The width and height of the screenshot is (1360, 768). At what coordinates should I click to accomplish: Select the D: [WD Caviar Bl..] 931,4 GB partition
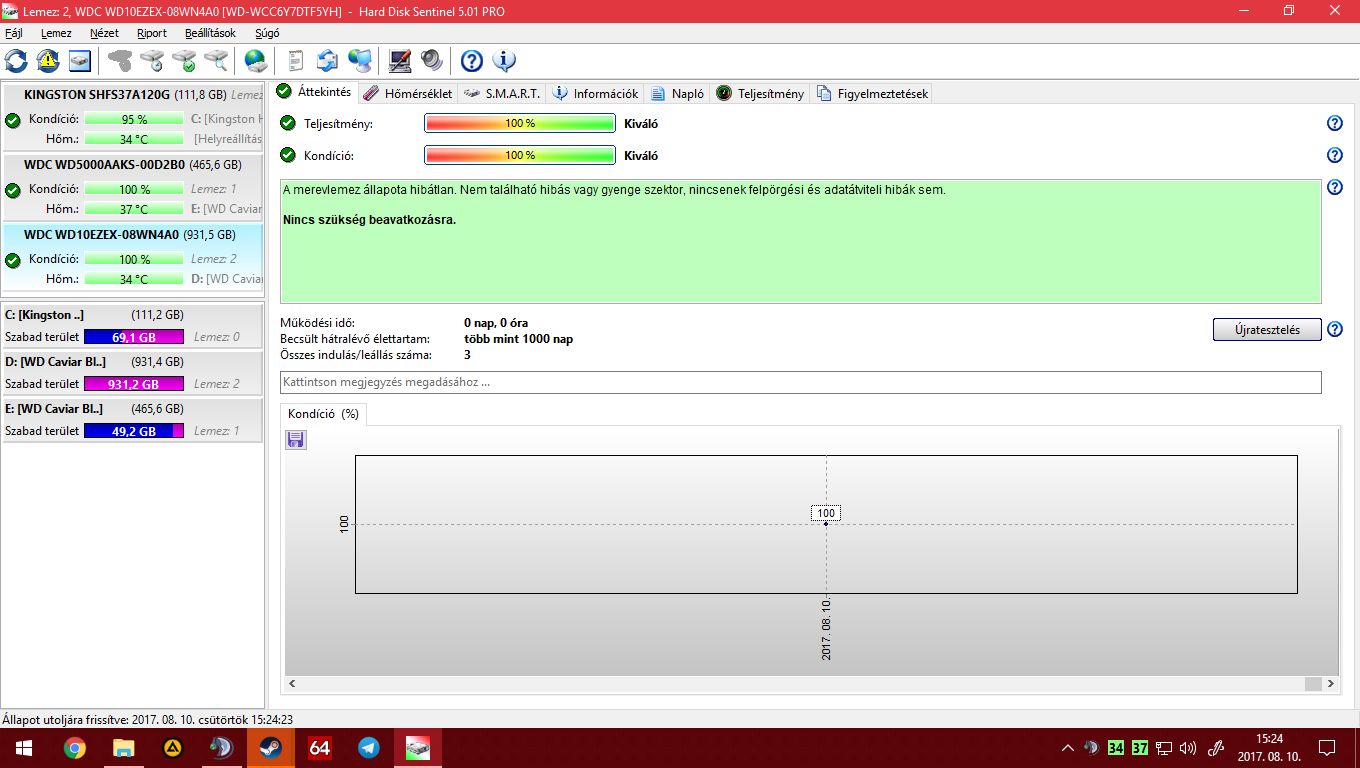(133, 373)
